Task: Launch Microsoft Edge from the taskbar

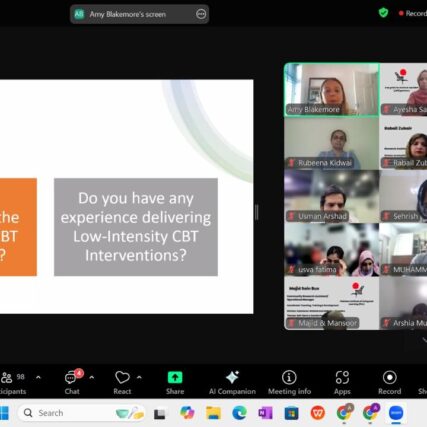Action: click(x=239, y=413)
